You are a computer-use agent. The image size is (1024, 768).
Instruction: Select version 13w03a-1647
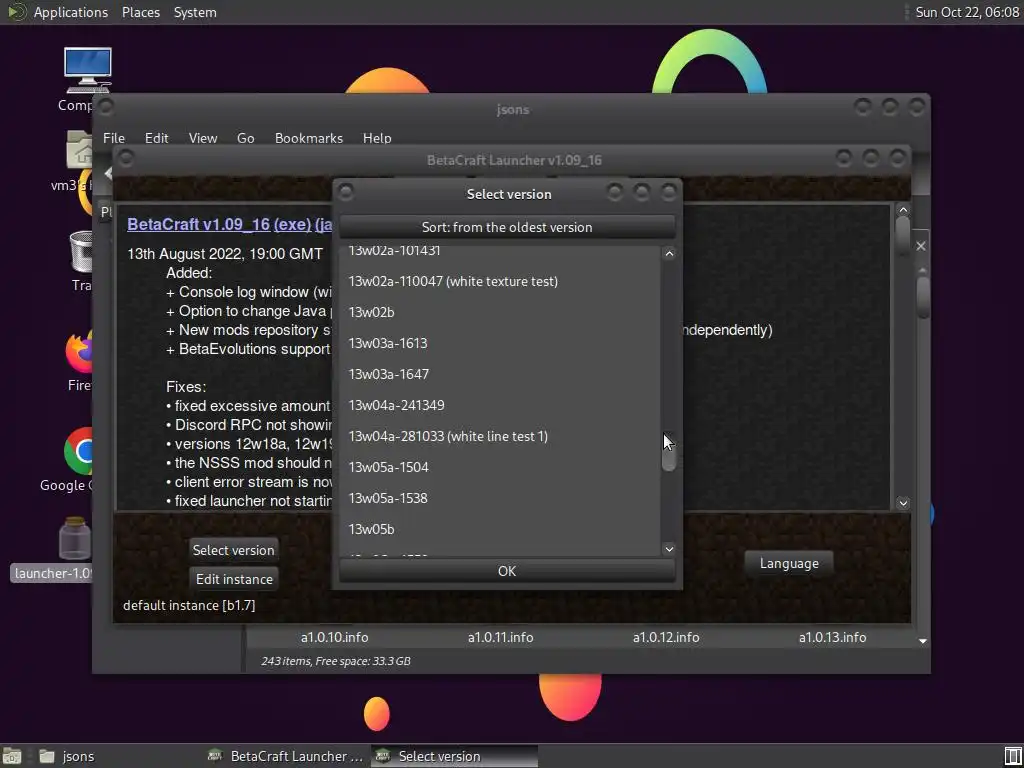coord(499,374)
